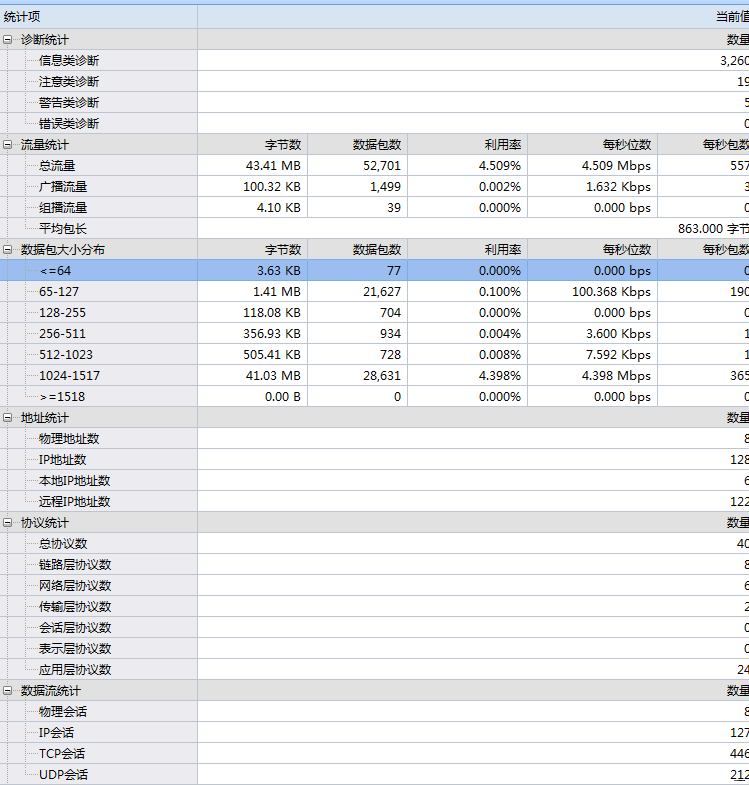Click the 0.00 B cell

[x=253, y=397]
